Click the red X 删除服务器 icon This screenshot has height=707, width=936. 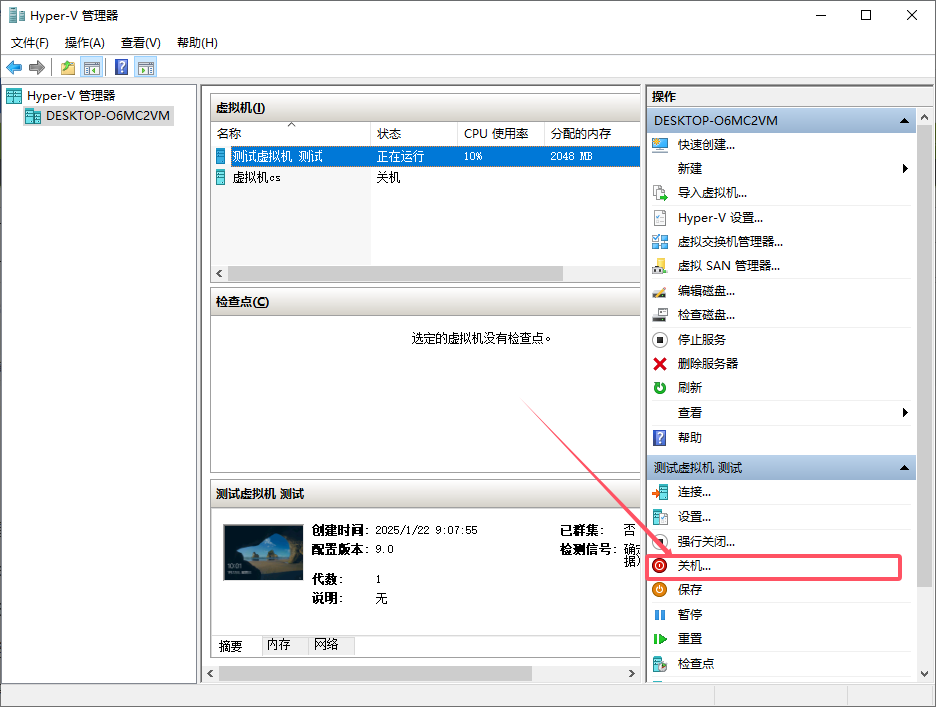click(660, 364)
